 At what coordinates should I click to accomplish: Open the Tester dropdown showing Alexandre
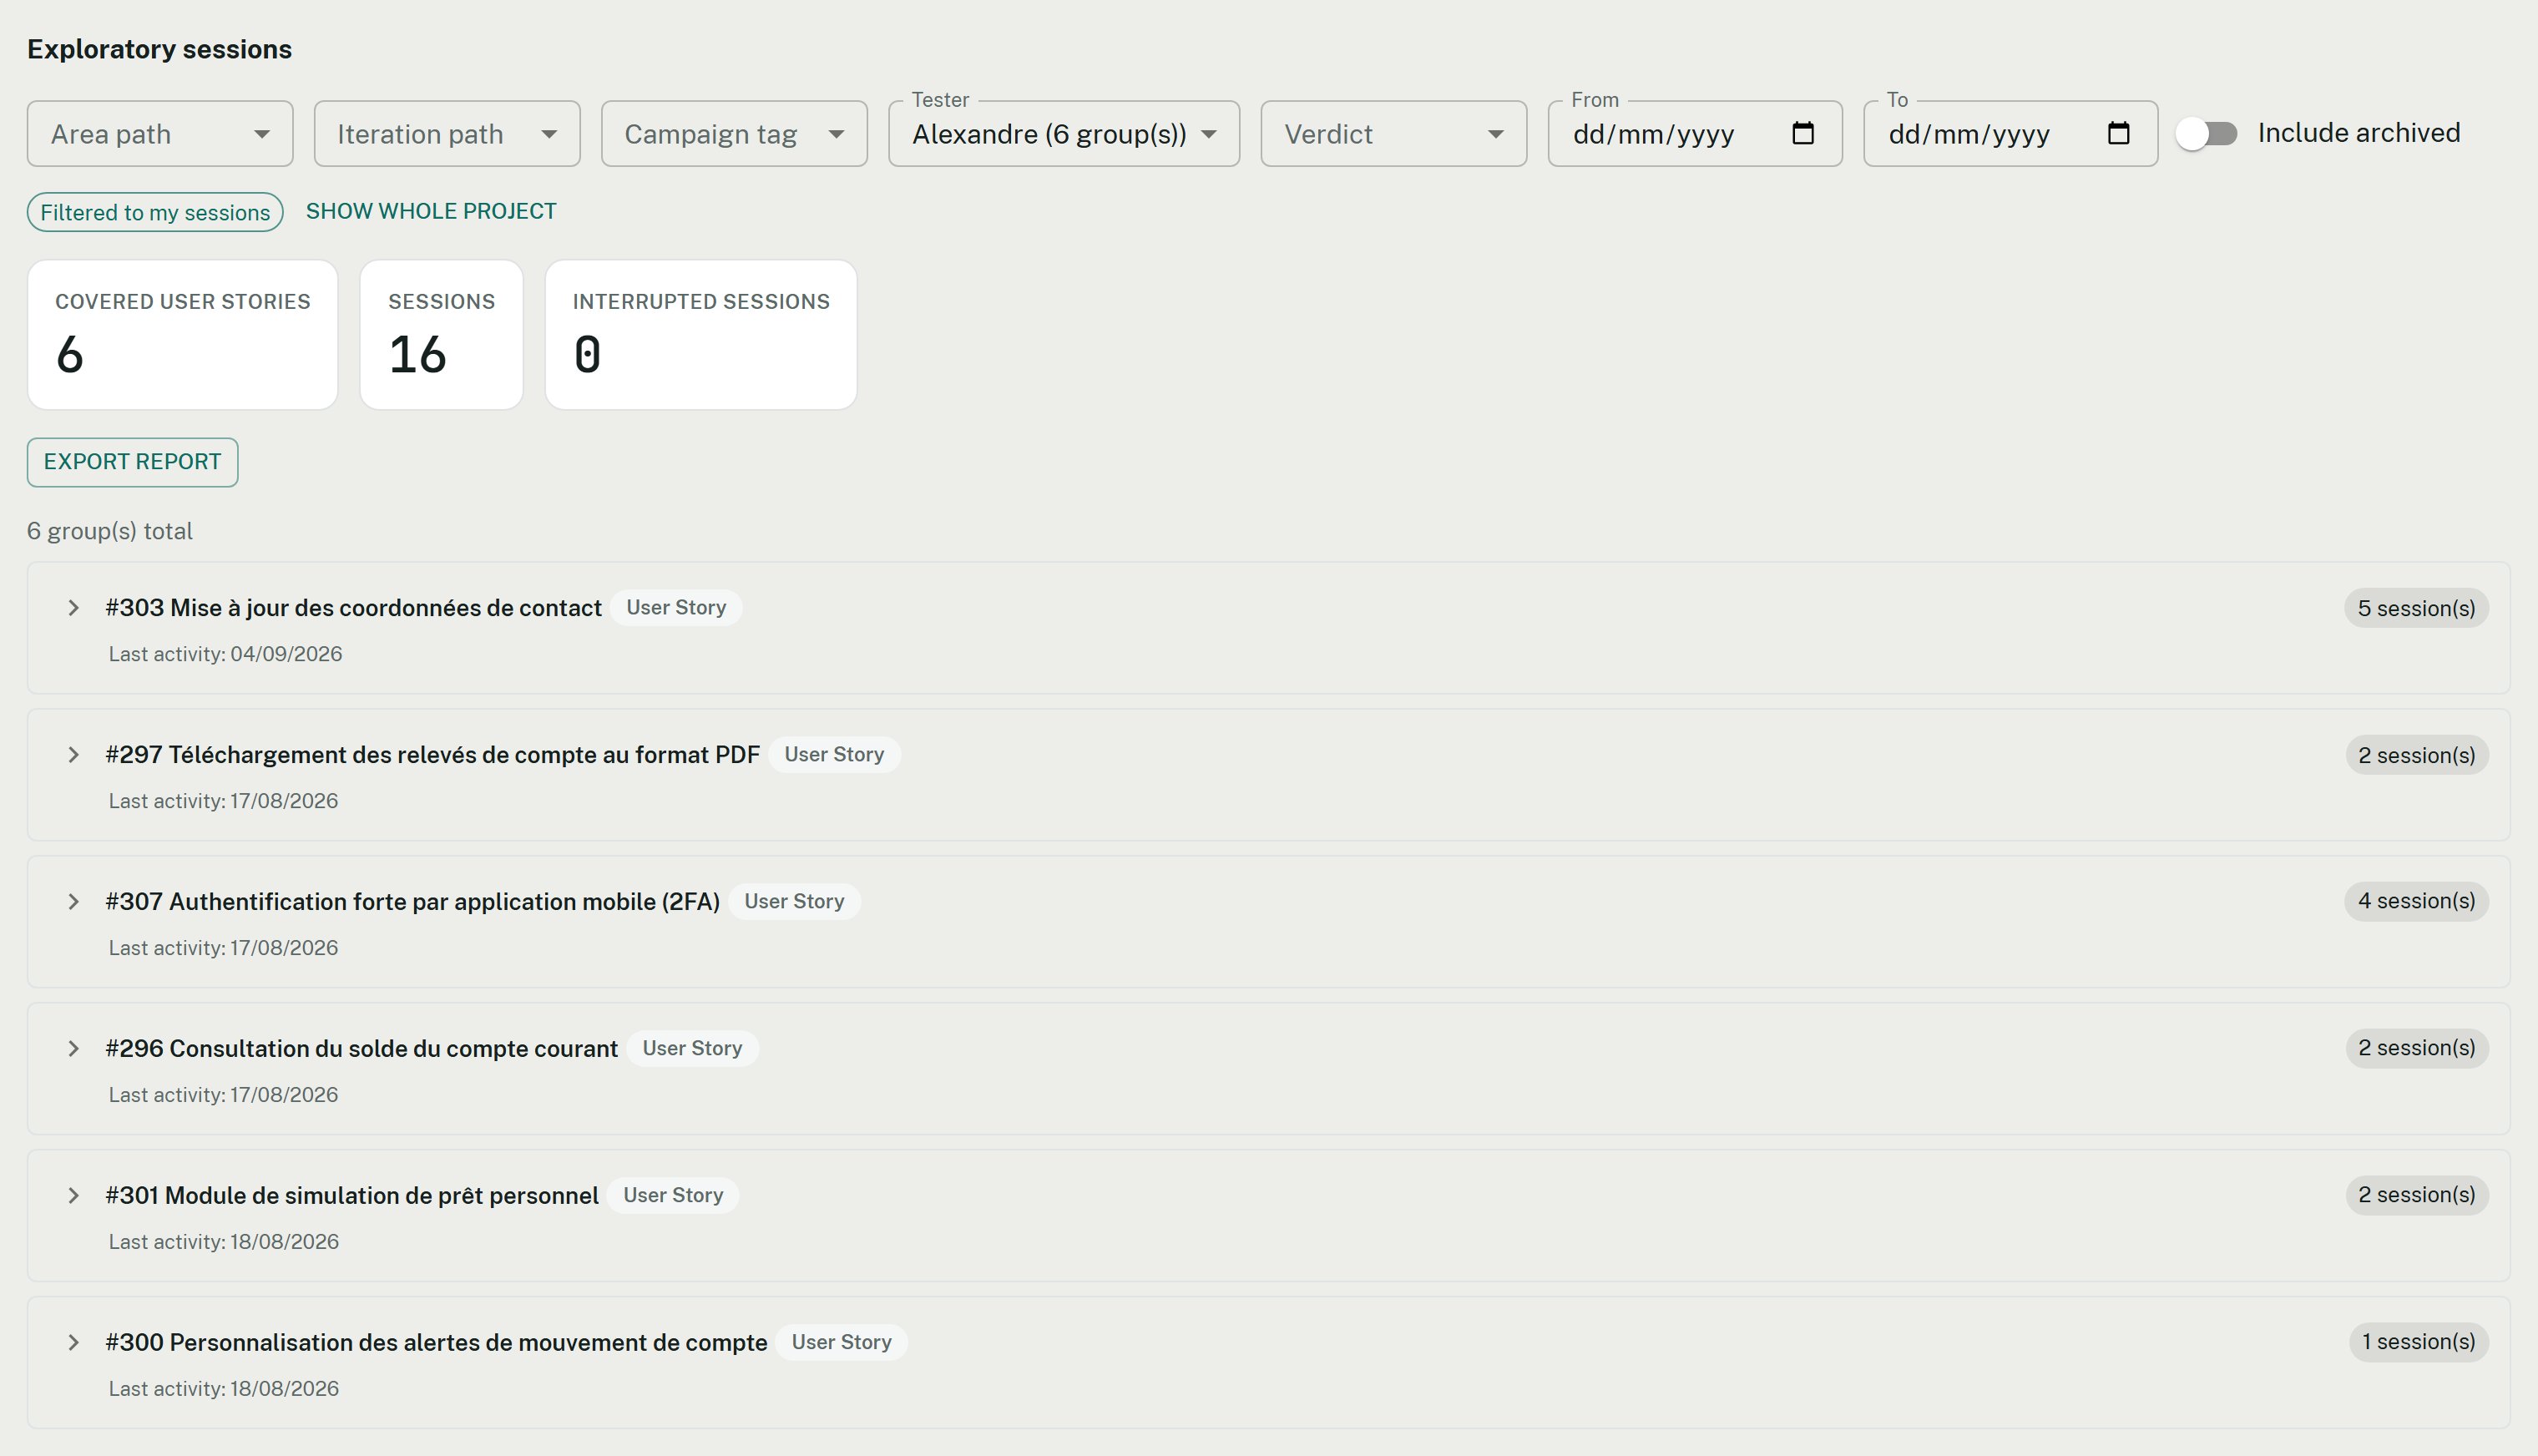coord(1064,133)
